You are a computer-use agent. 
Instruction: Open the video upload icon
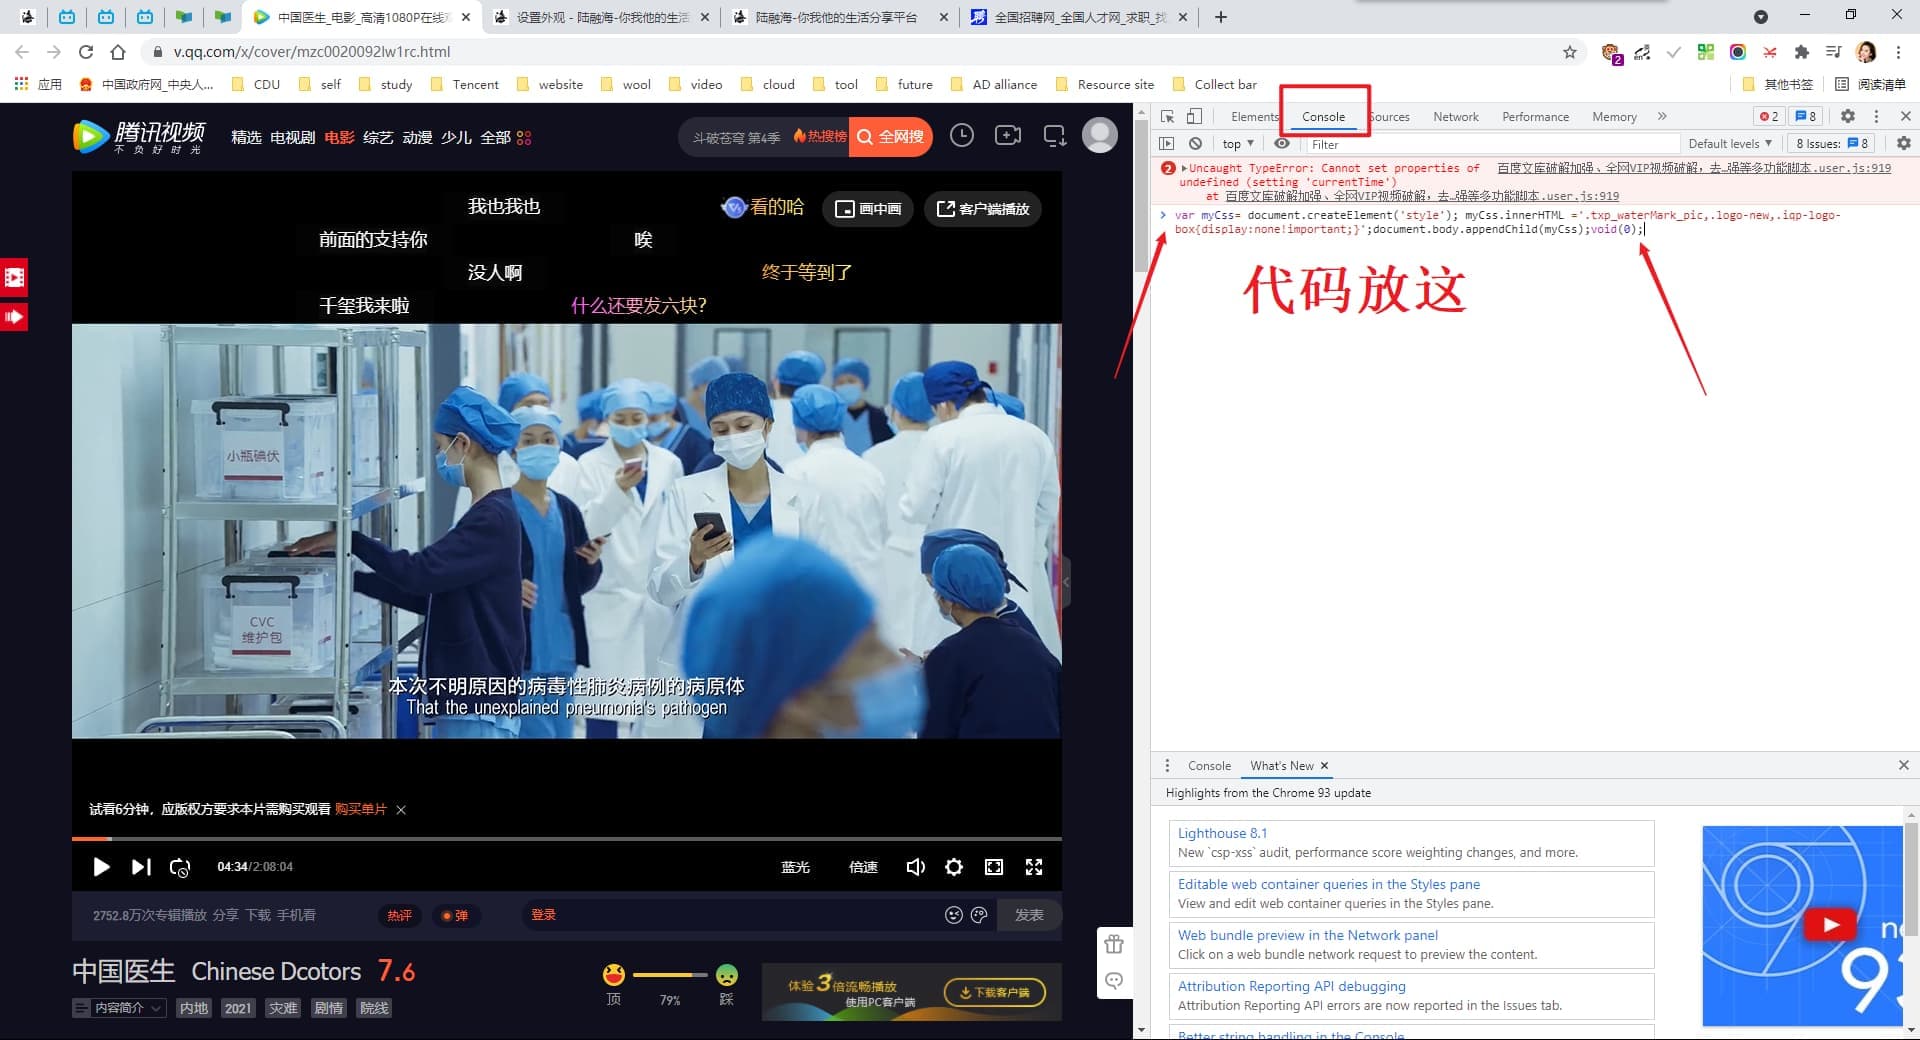pos(1008,135)
